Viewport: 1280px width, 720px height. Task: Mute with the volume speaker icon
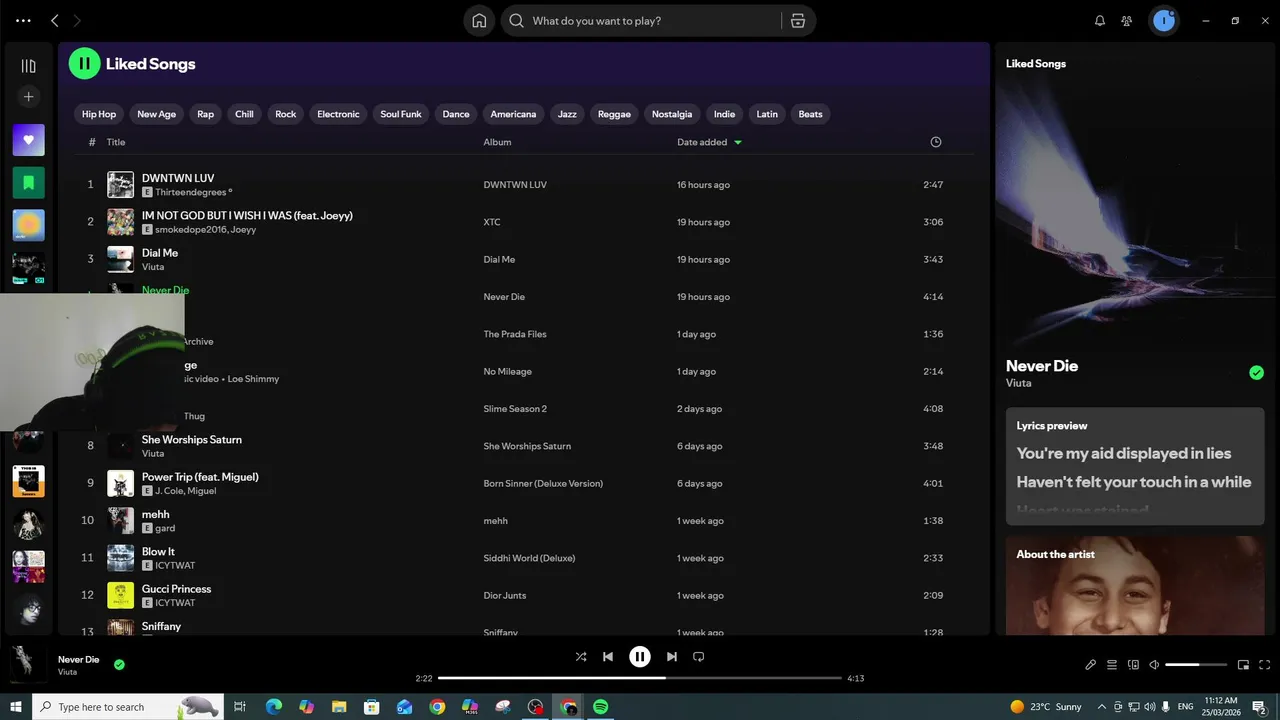pos(1154,665)
